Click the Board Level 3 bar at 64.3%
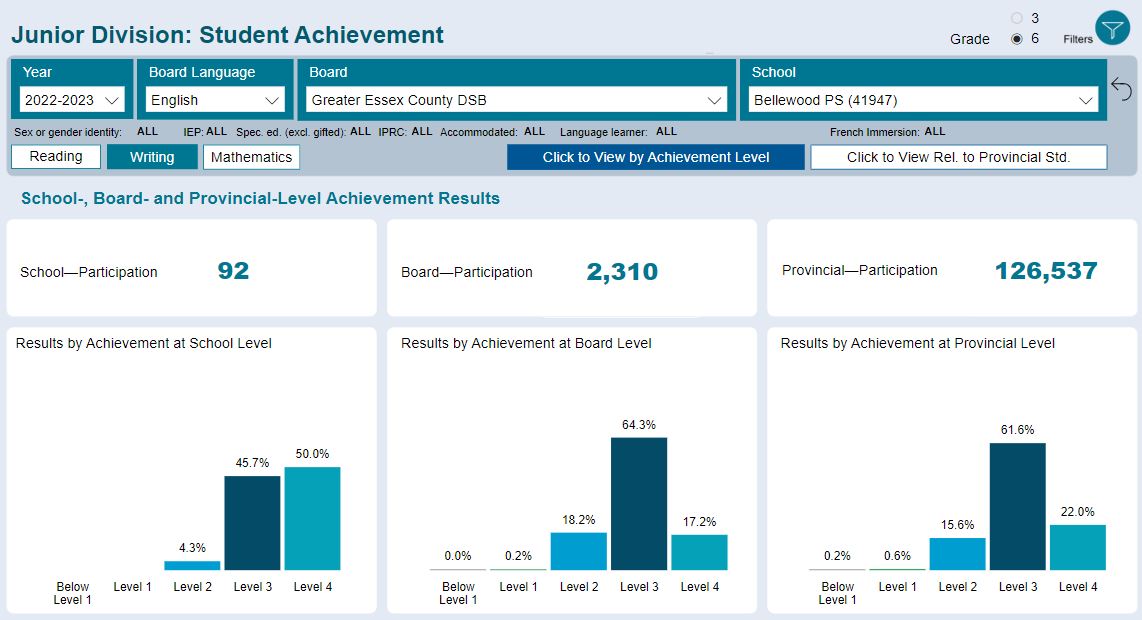 click(639, 503)
